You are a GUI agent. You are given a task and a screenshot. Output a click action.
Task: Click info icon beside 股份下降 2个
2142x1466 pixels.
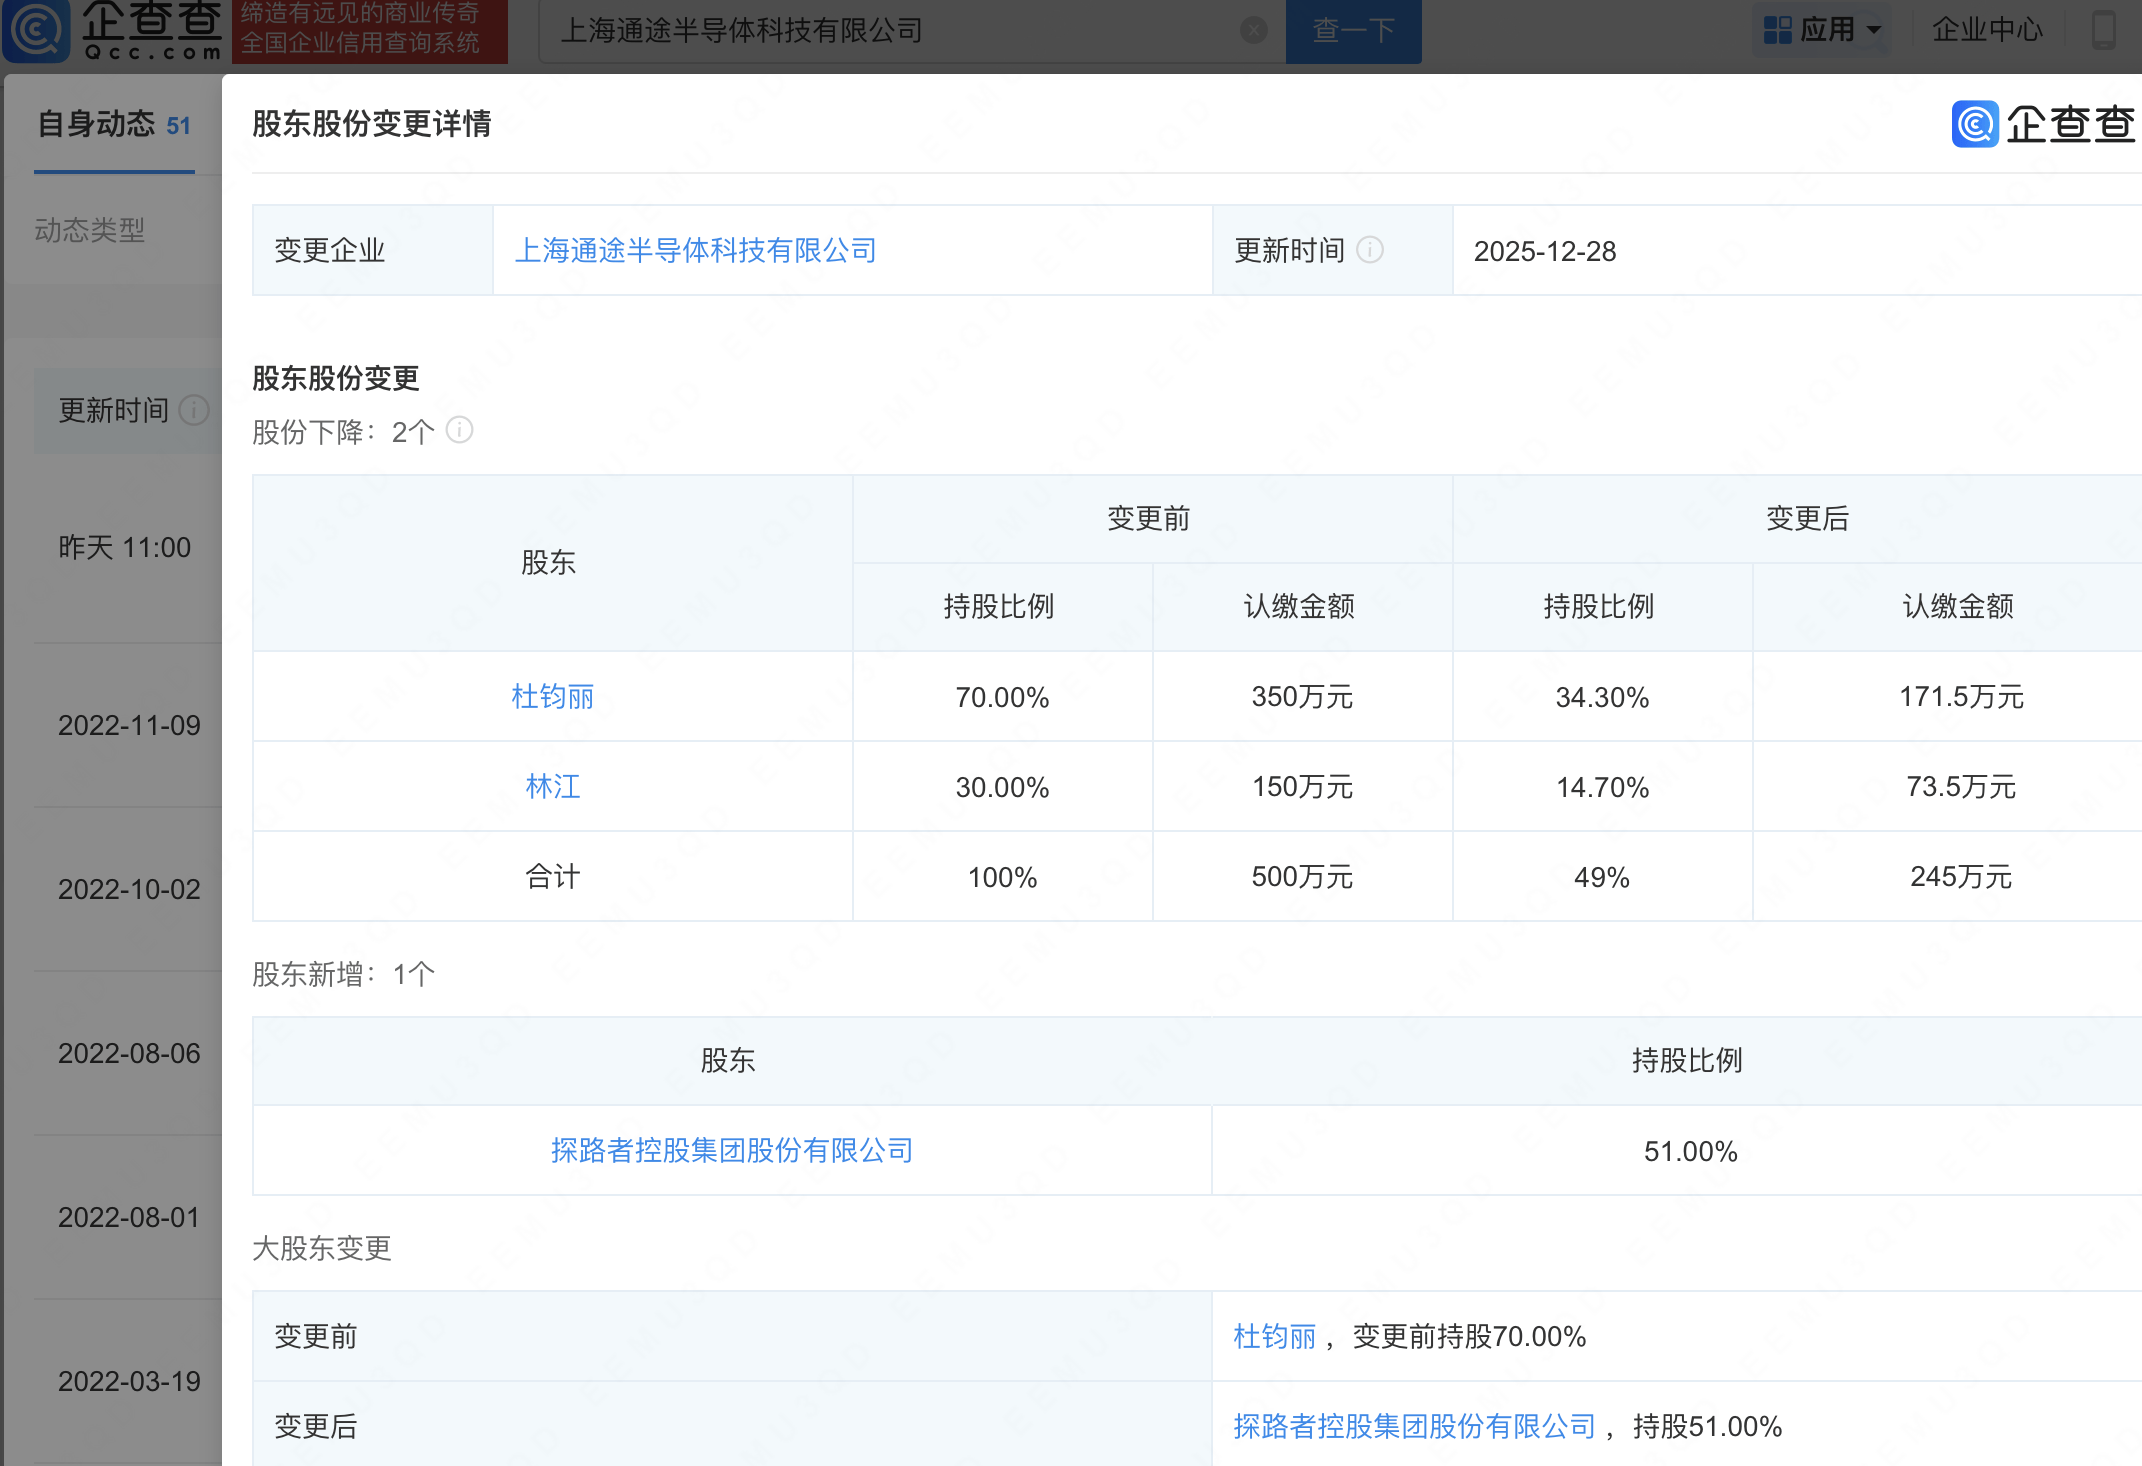tap(459, 431)
